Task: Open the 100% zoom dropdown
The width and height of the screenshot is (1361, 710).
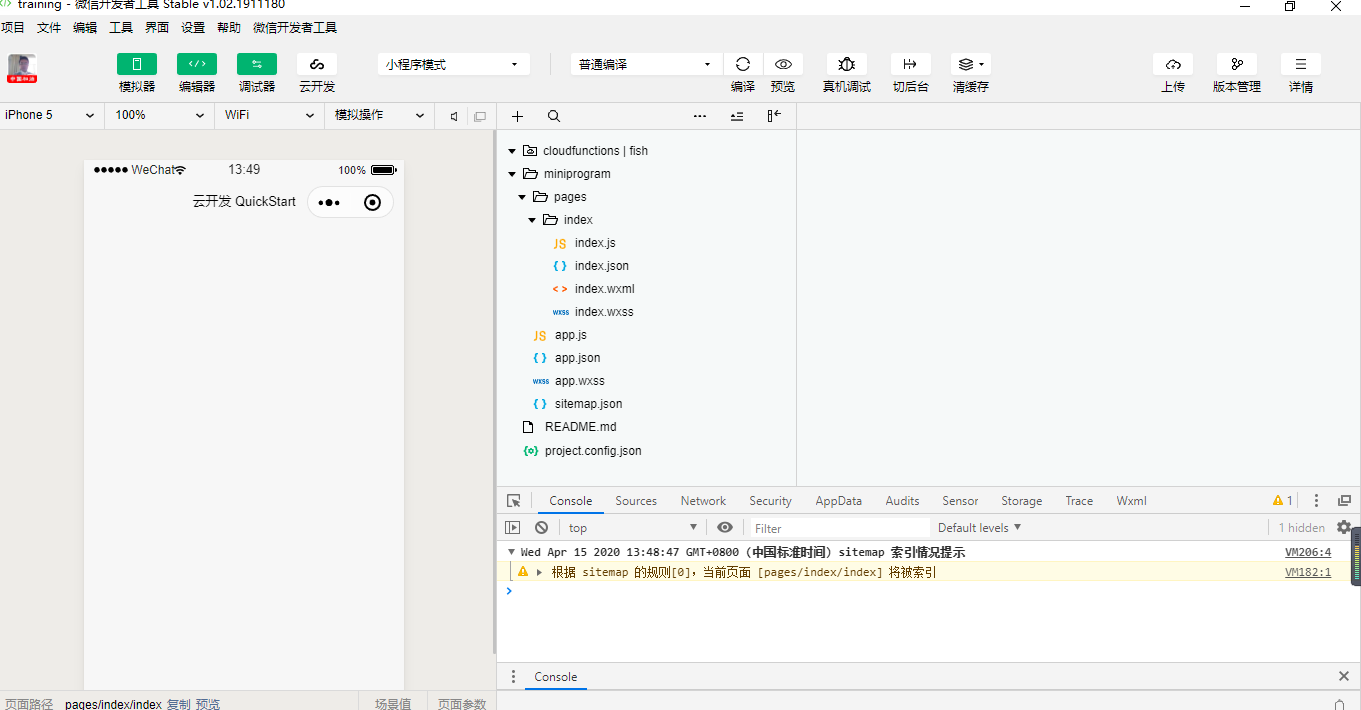Action: tap(158, 115)
